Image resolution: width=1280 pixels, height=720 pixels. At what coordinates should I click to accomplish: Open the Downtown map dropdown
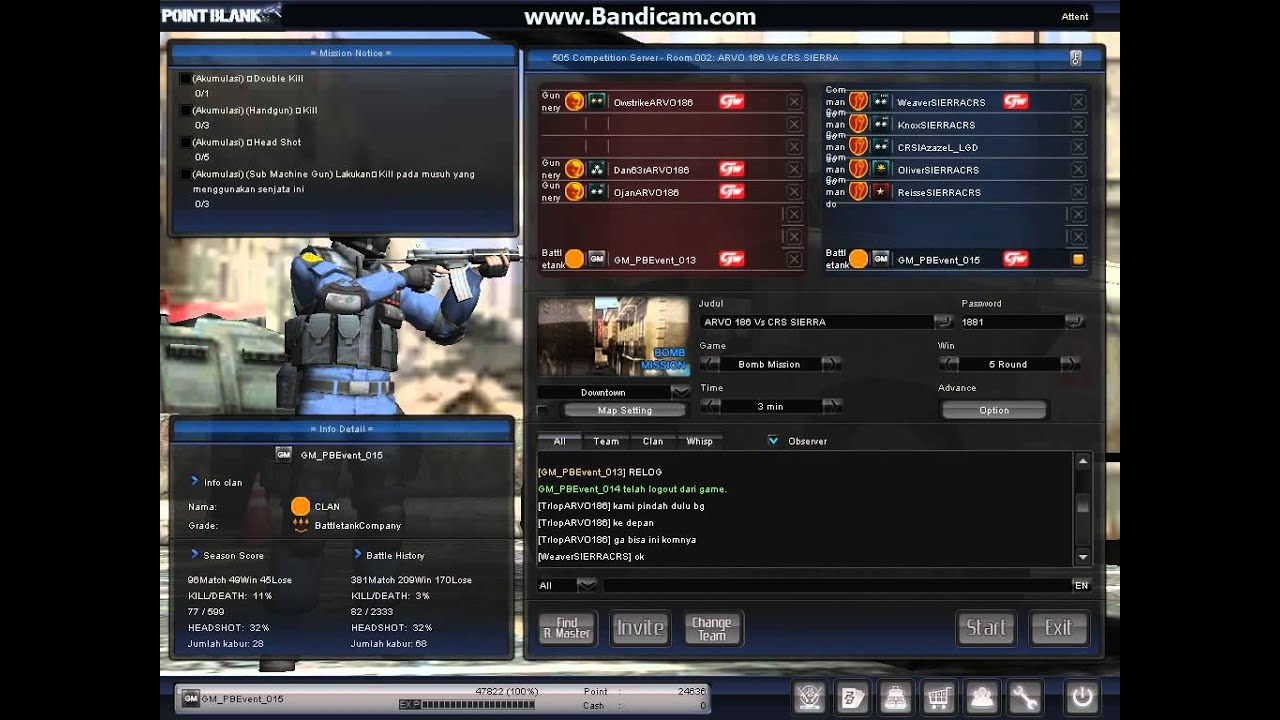(x=680, y=392)
